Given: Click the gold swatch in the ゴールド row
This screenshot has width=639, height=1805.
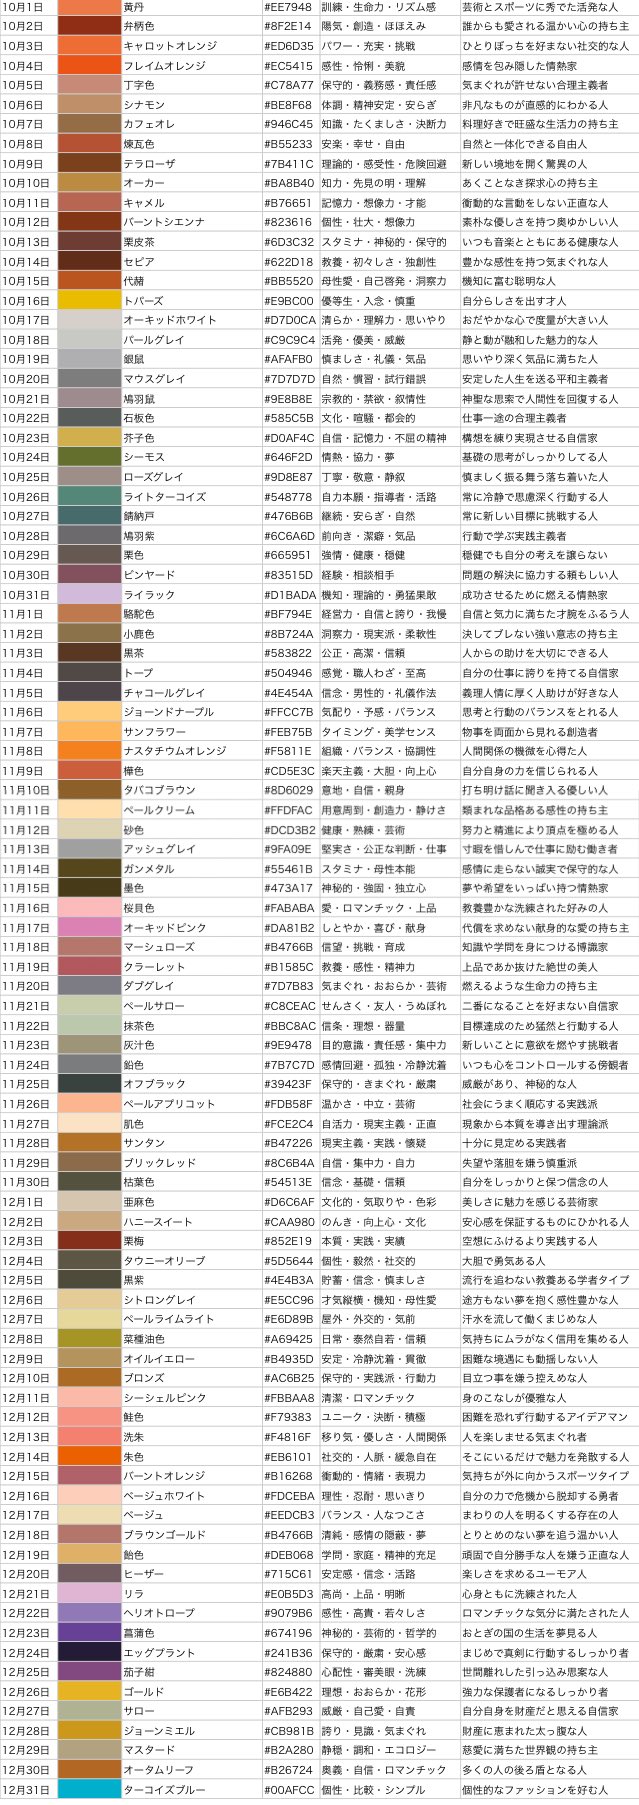Looking at the screenshot, I should (x=89, y=1692).
